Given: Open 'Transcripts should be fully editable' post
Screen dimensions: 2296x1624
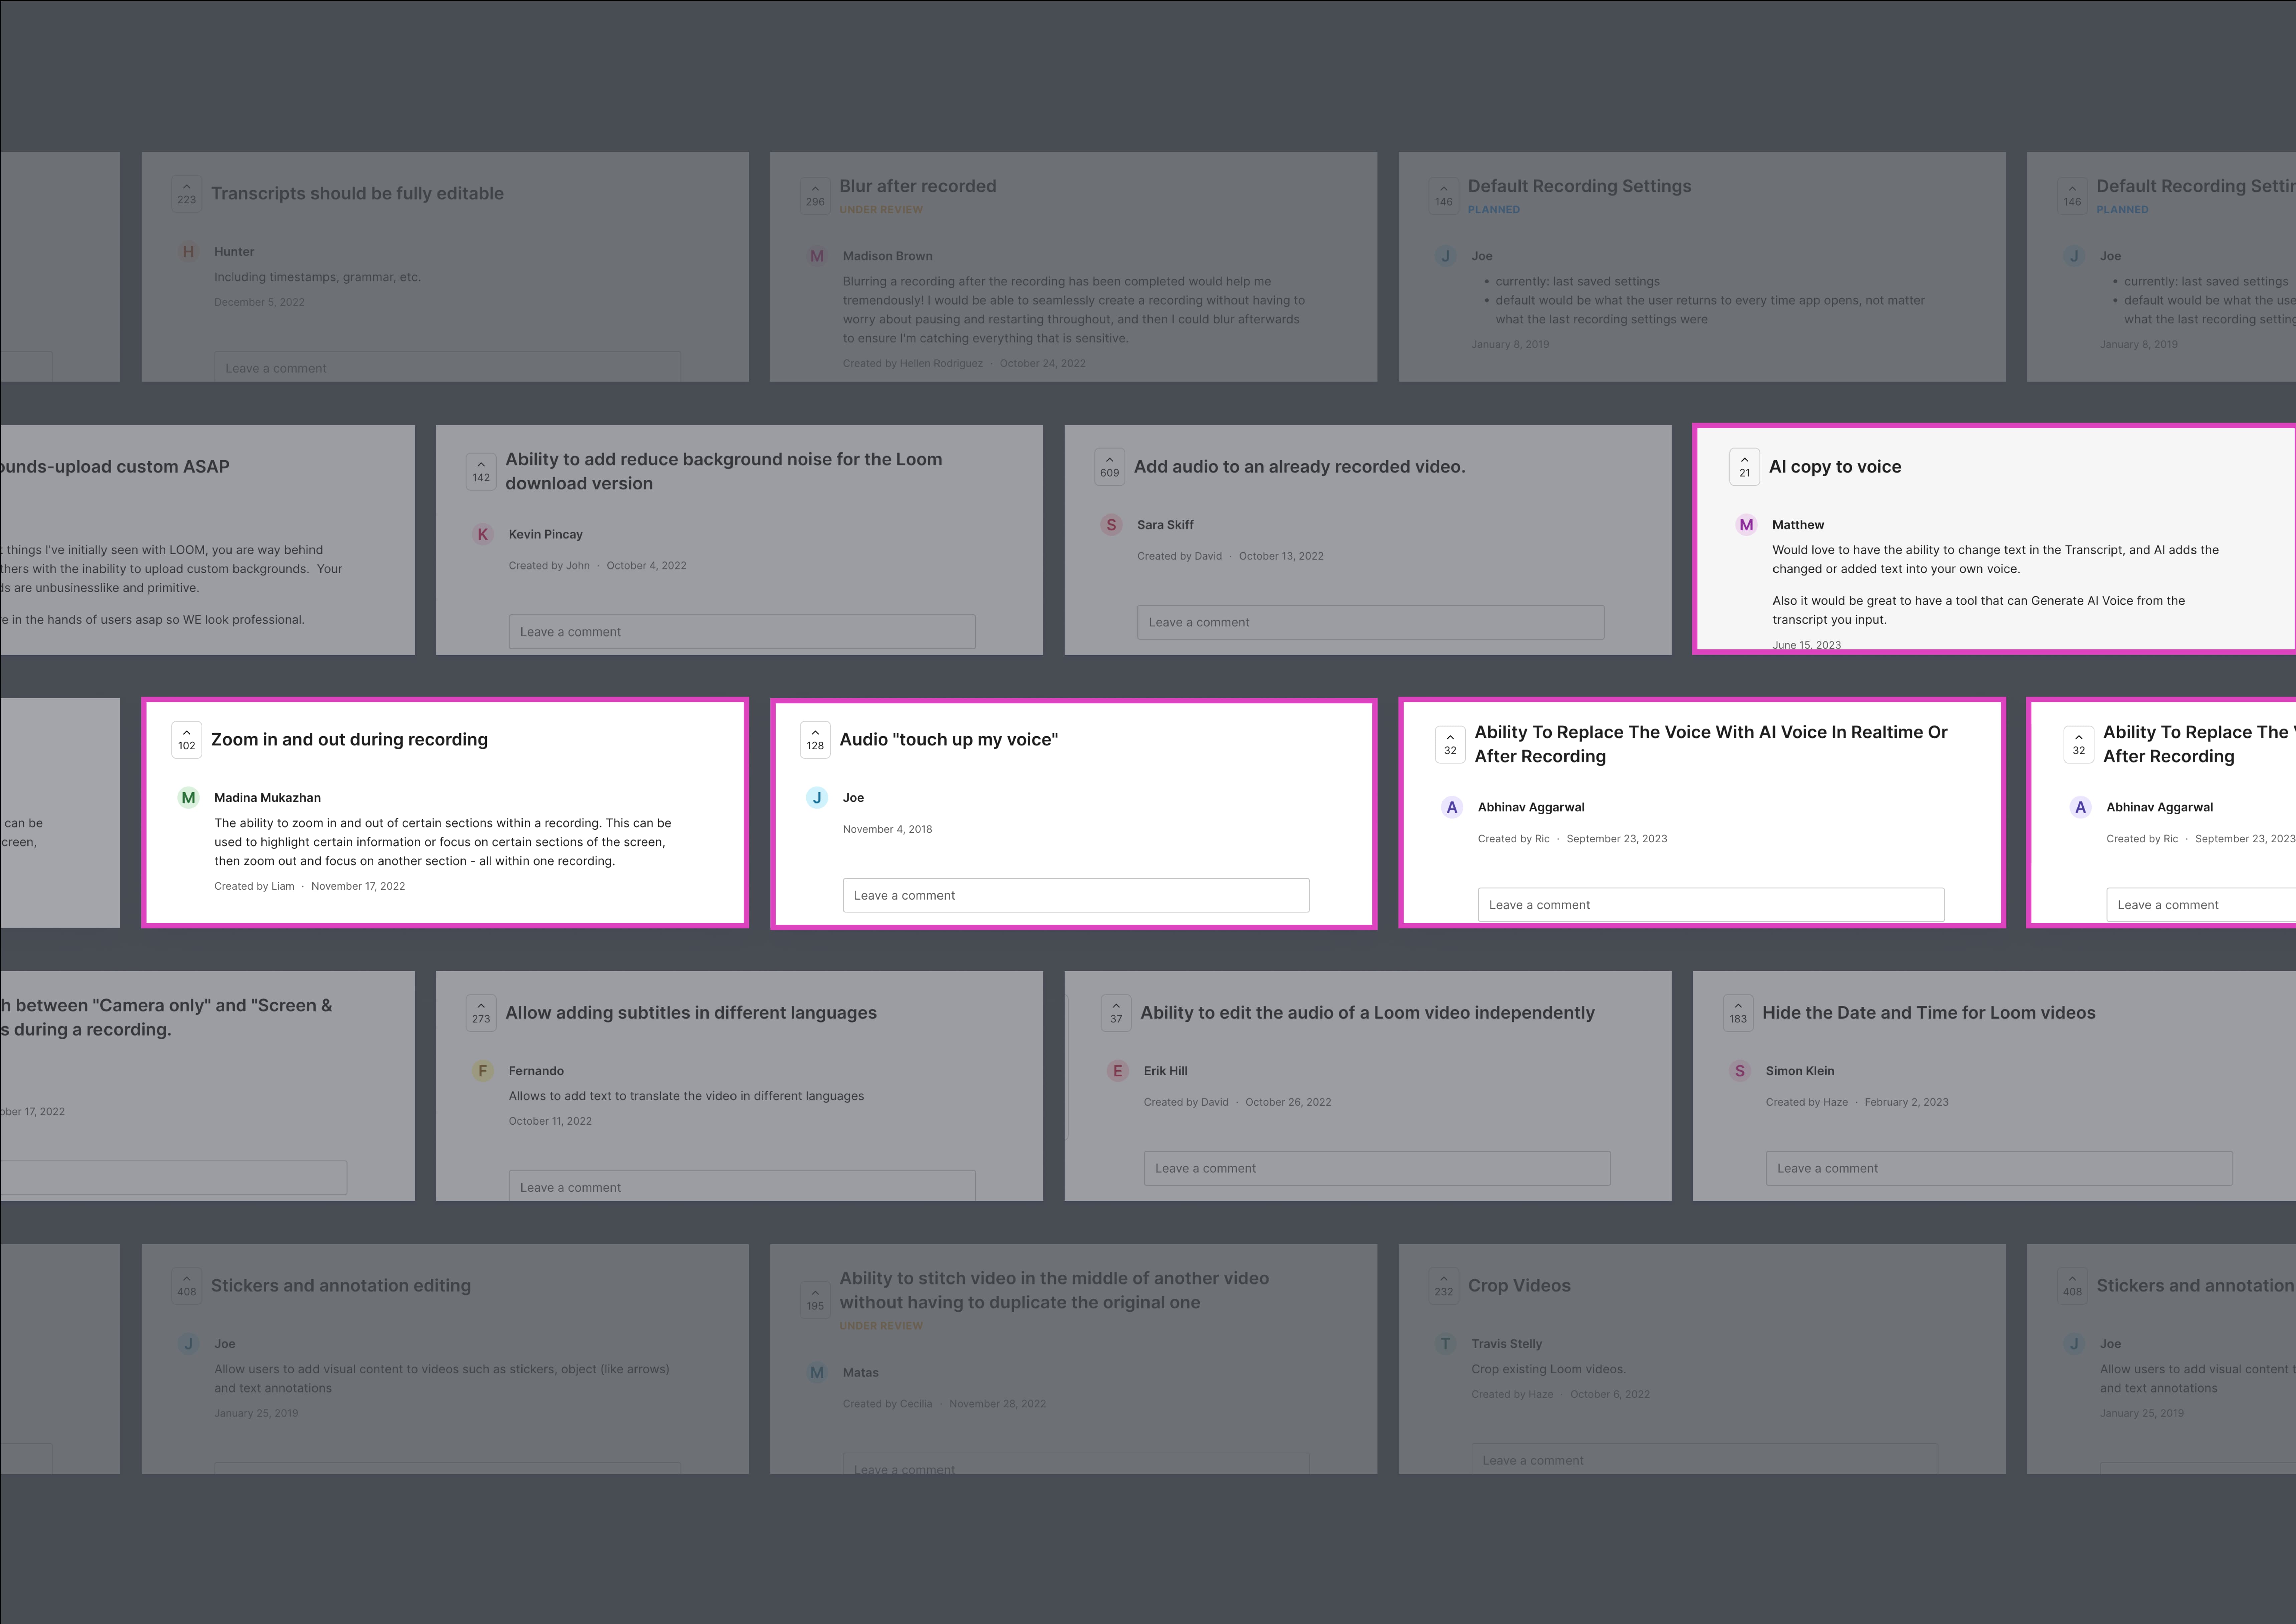Looking at the screenshot, I should click(x=357, y=193).
